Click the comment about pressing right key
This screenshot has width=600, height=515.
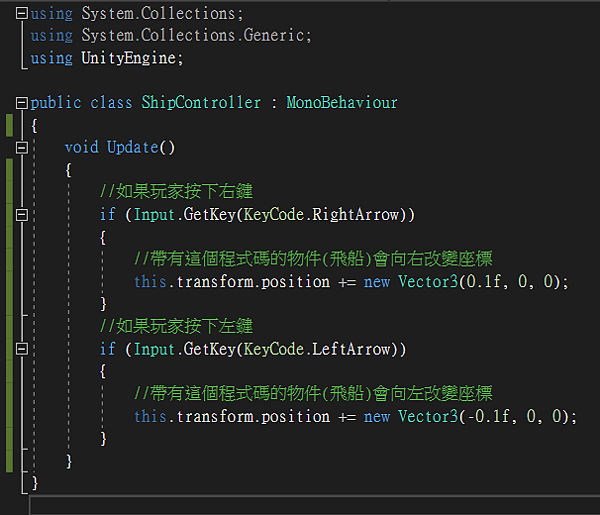[x=176, y=191]
